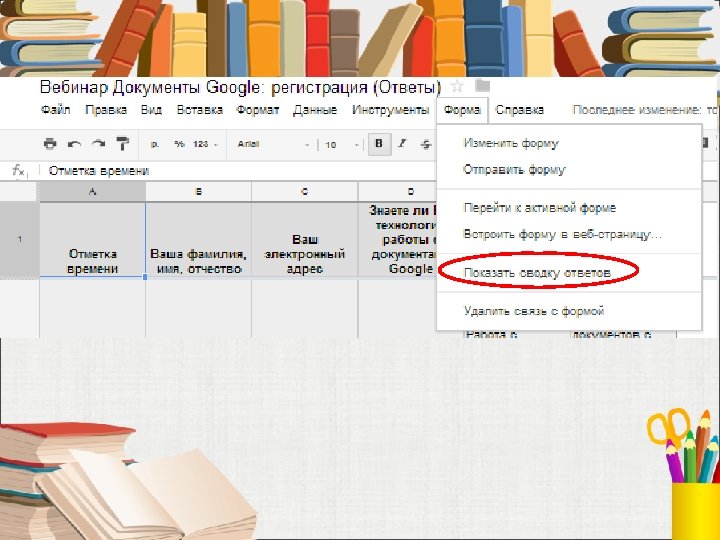Open the Вставка menu
This screenshot has height=540, width=720.
click(200, 110)
